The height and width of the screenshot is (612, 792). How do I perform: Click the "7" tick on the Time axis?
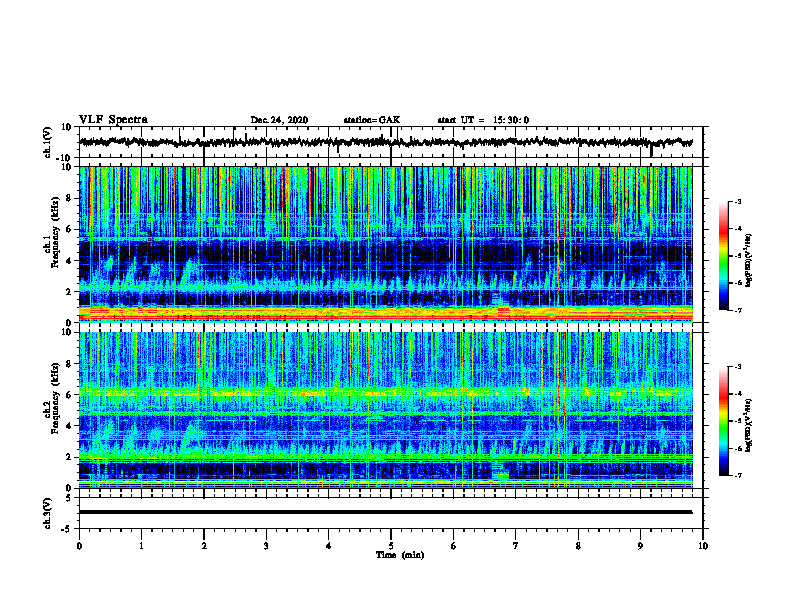click(516, 546)
